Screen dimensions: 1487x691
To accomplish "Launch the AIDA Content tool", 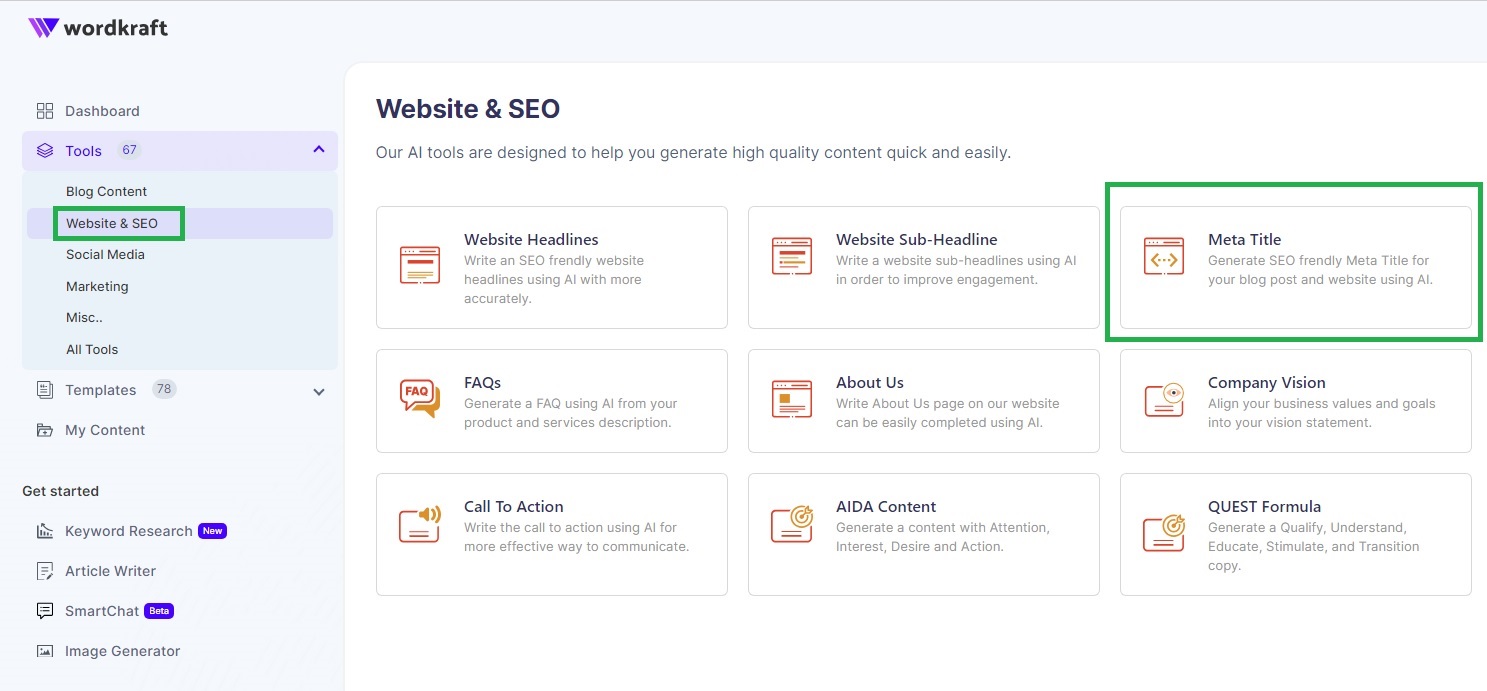I will pyautogui.click(x=923, y=534).
